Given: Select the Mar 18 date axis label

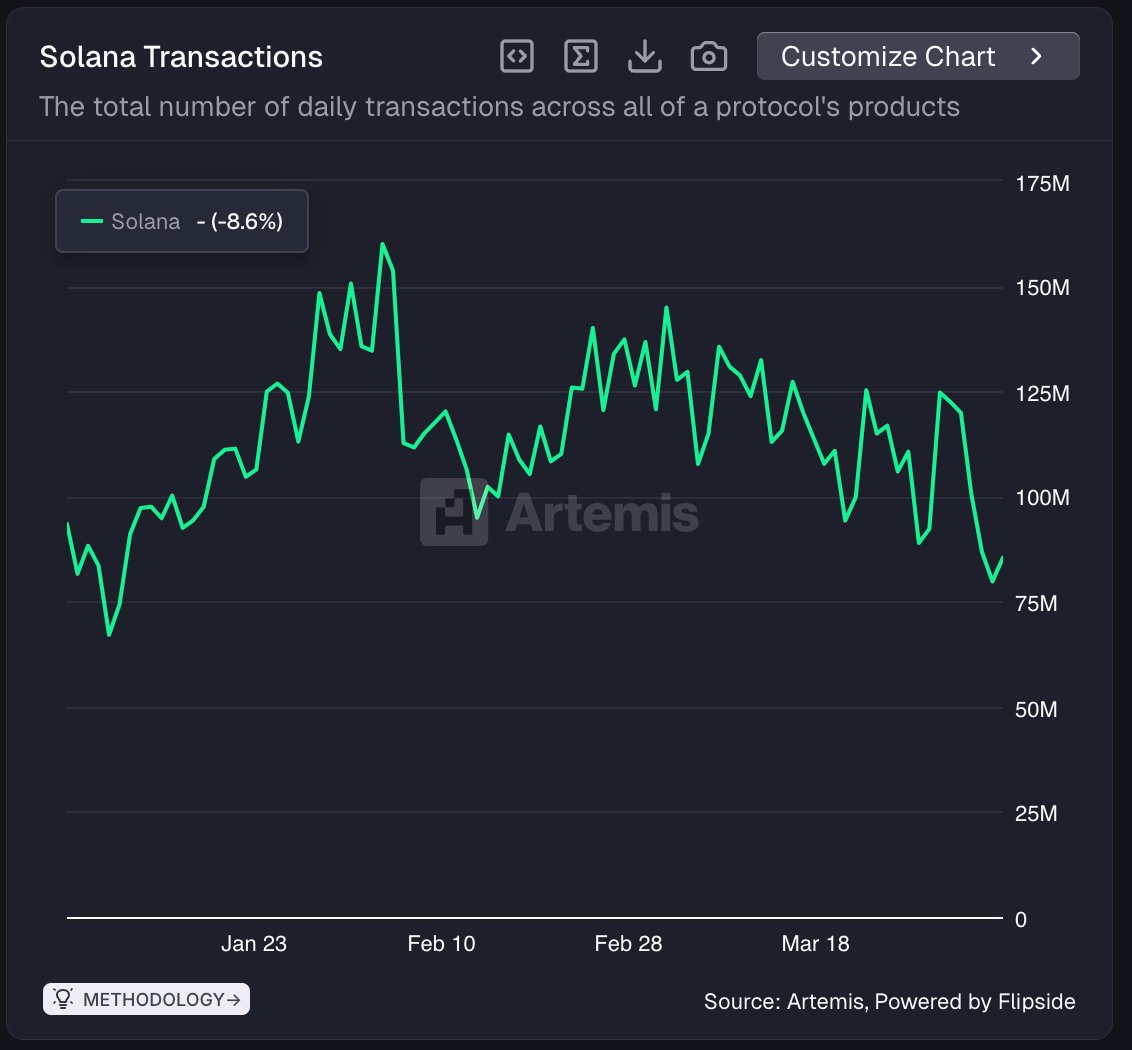Looking at the screenshot, I should point(815,944).
